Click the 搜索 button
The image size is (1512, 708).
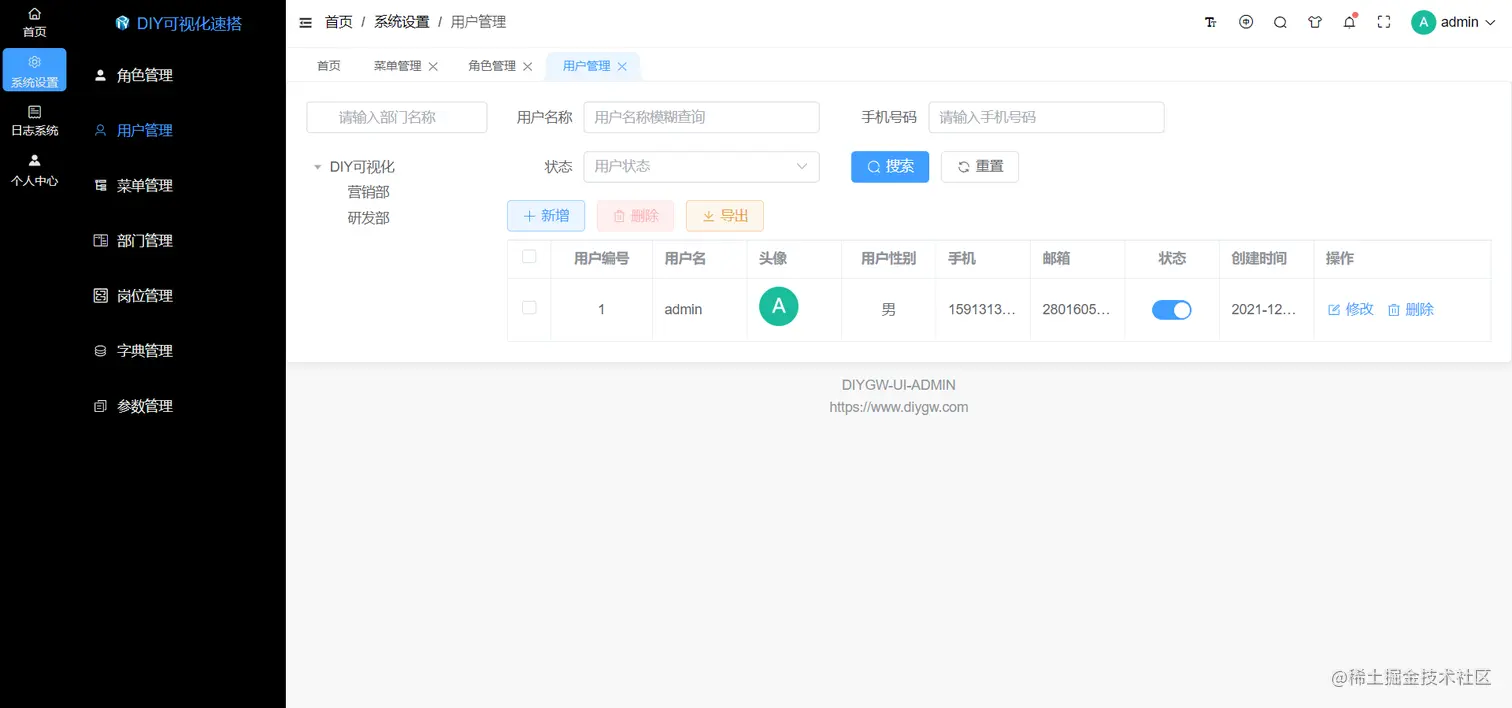[890, 167]
